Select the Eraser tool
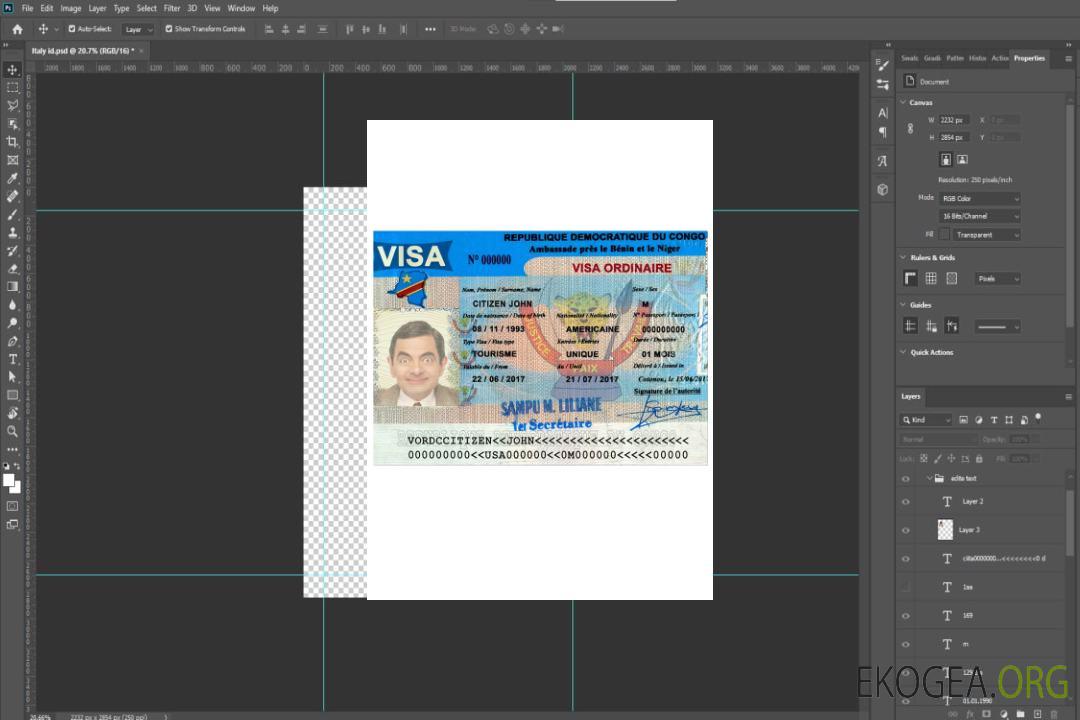 point(12,269)
